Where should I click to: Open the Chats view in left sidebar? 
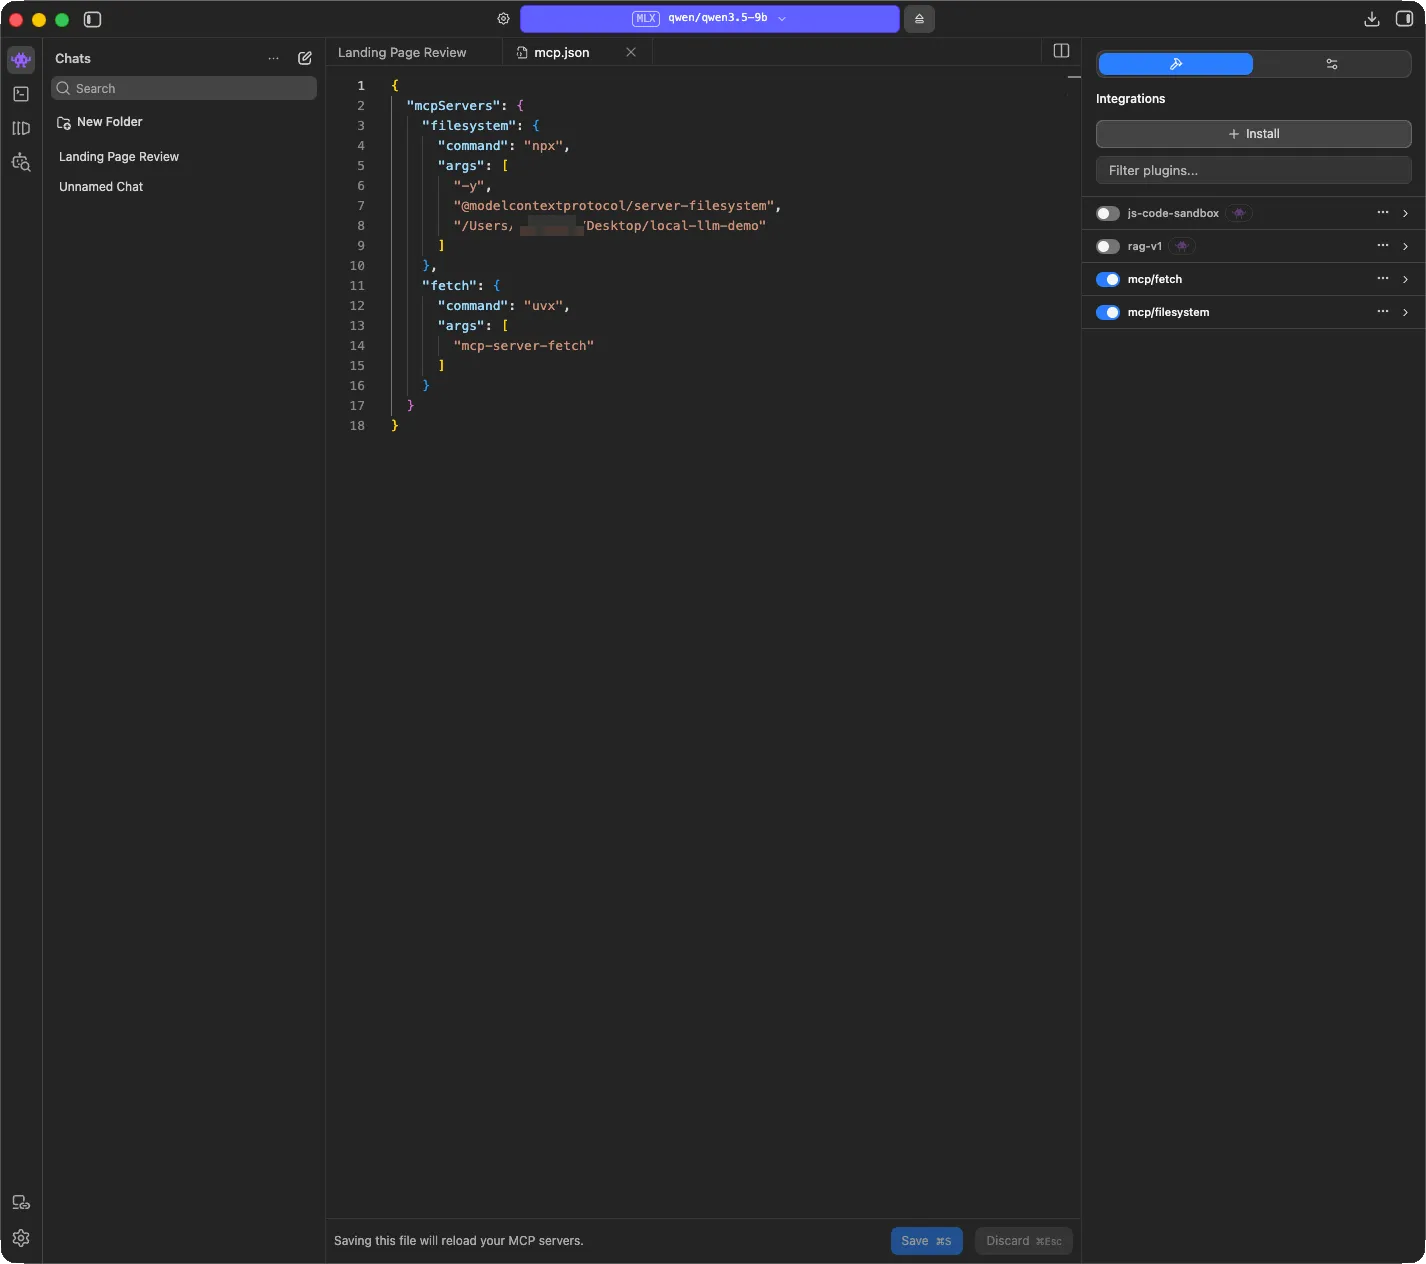21,60
